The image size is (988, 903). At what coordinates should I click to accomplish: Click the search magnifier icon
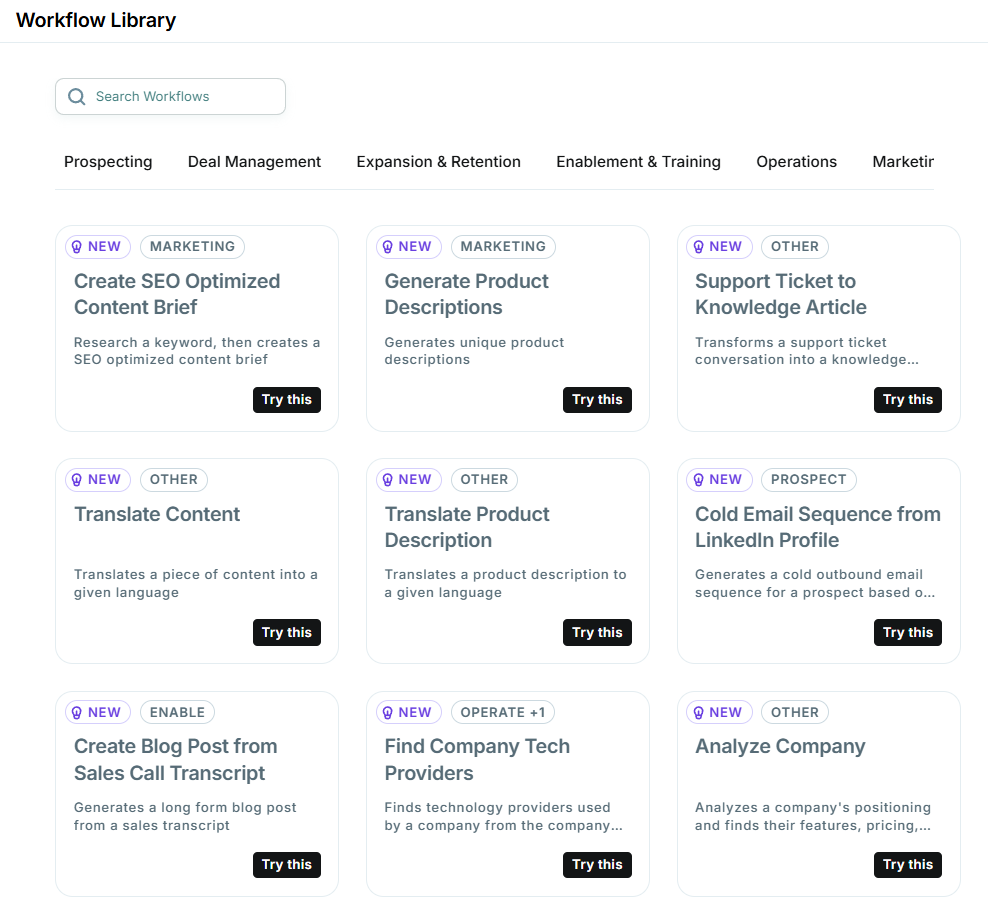(77, 96)
